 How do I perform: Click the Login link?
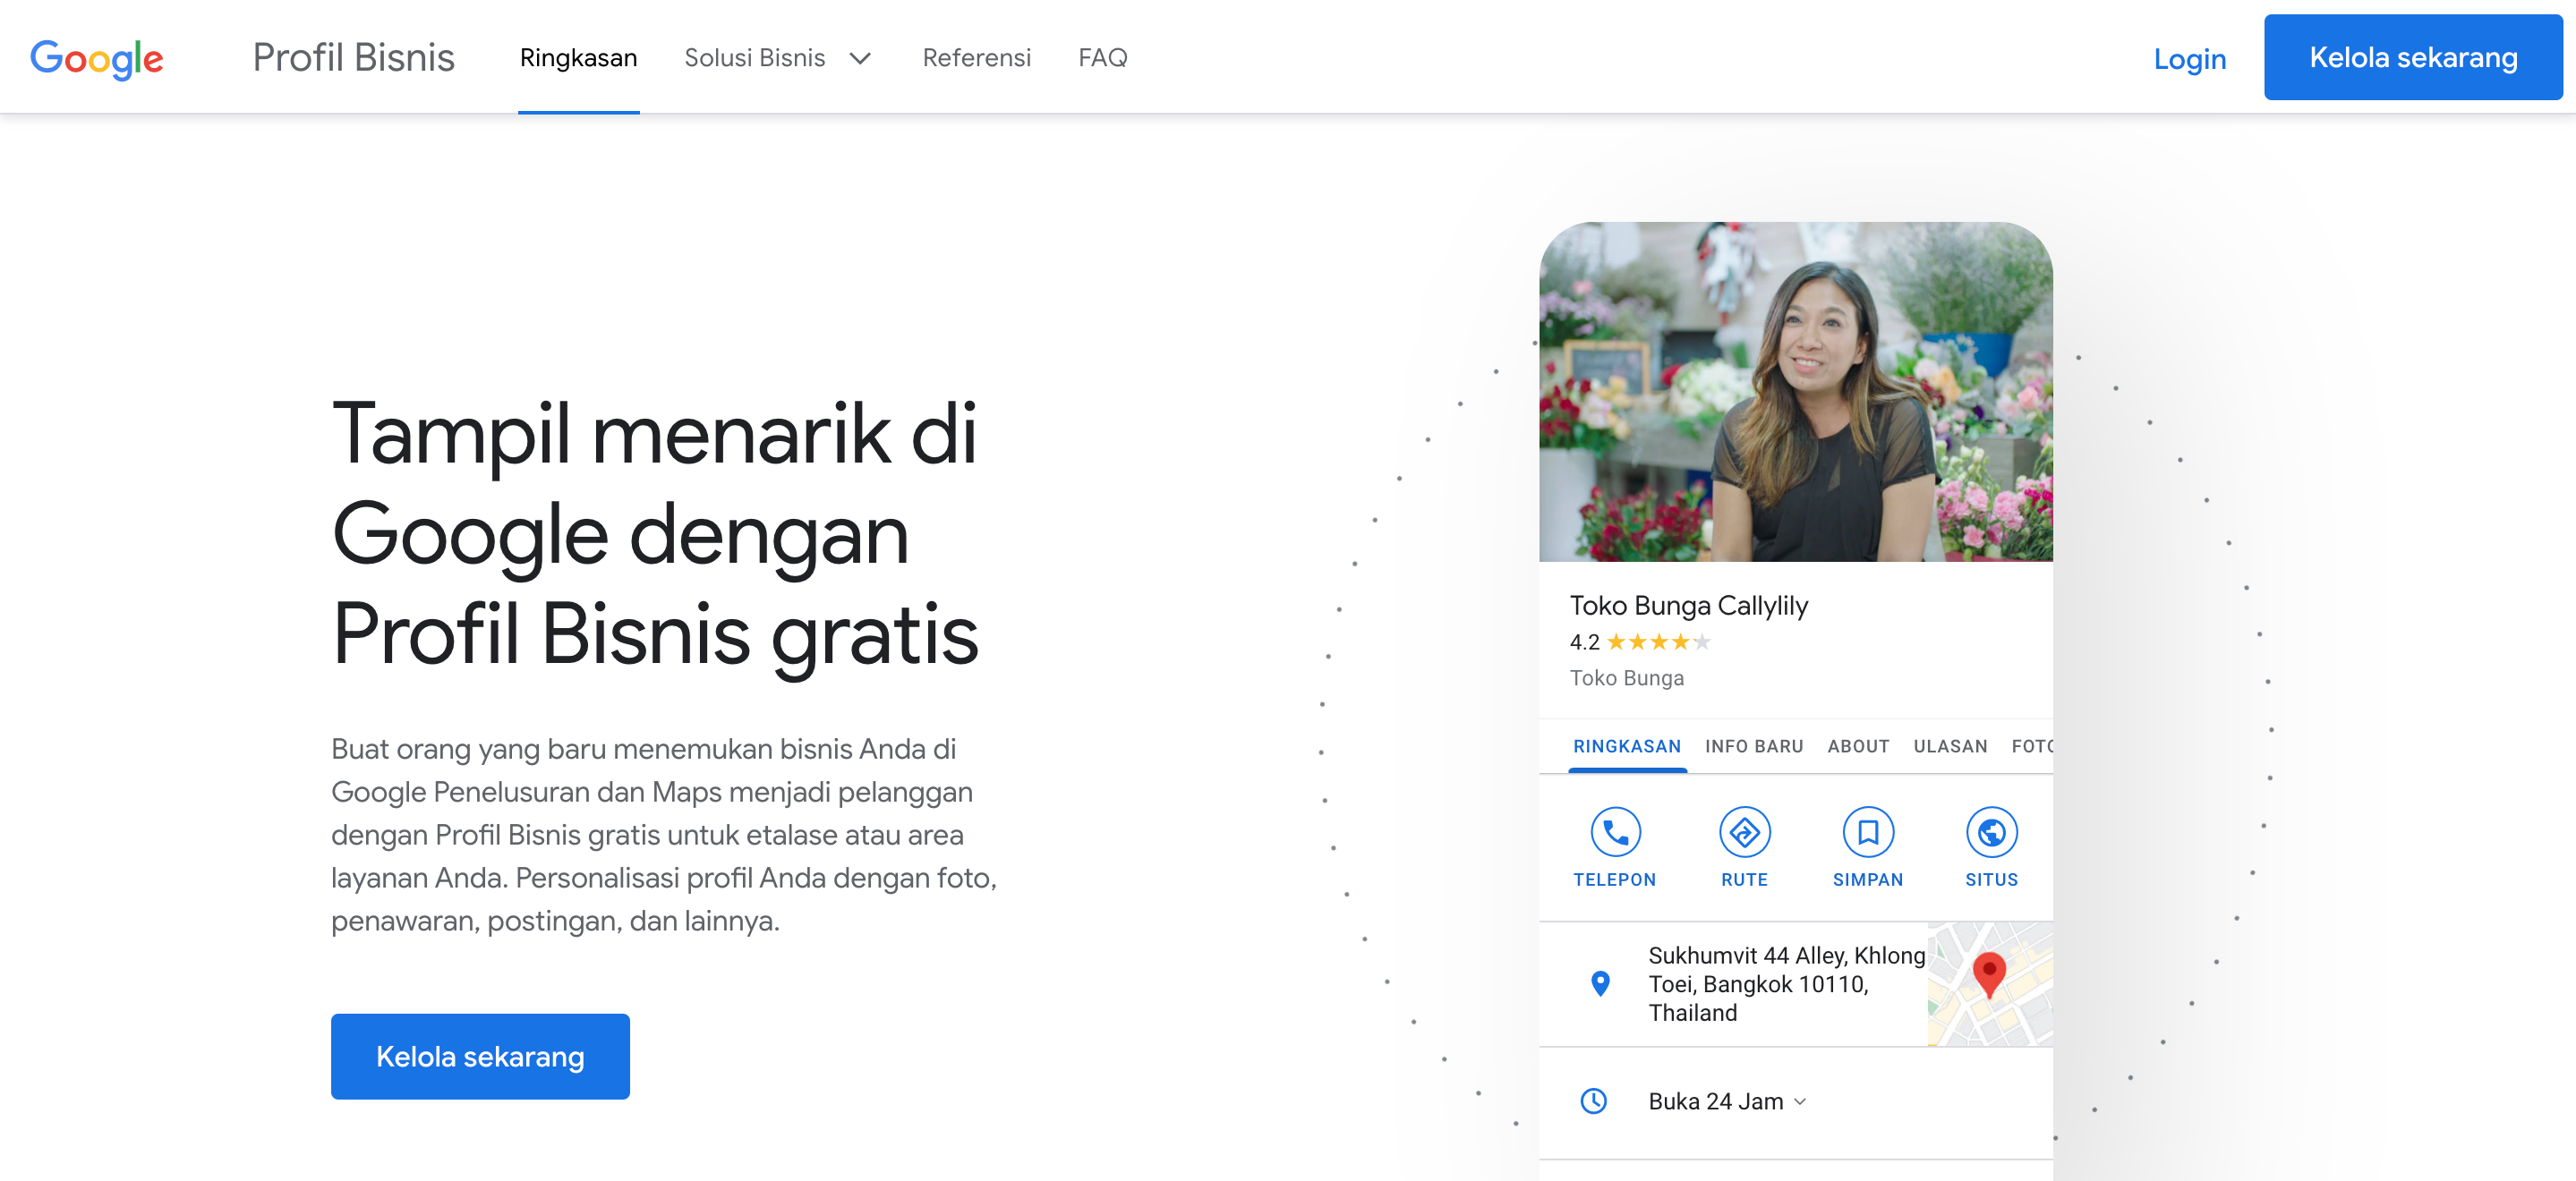coord(2189,59)
